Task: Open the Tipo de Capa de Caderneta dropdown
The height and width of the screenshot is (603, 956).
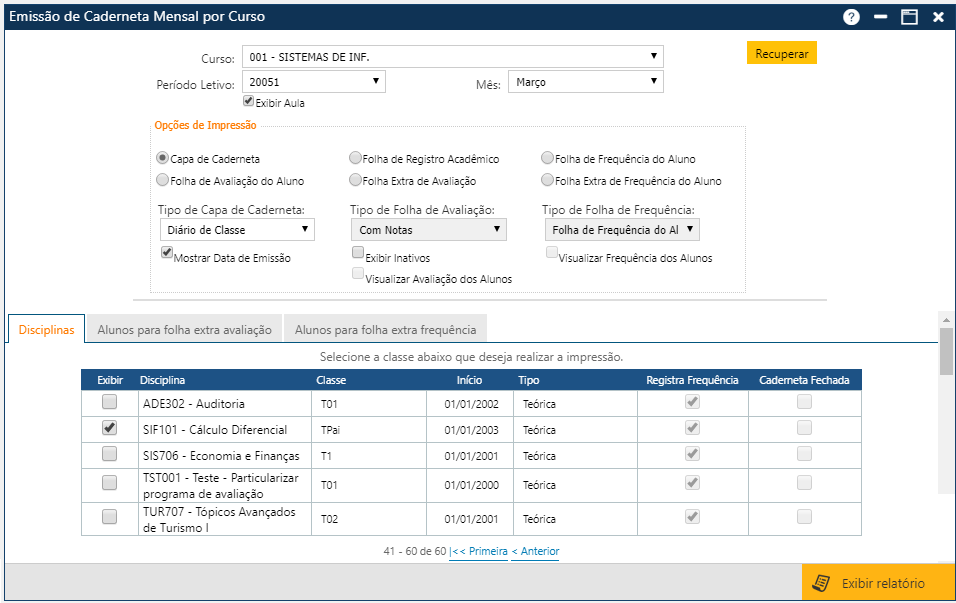Action: pos(237,230)
